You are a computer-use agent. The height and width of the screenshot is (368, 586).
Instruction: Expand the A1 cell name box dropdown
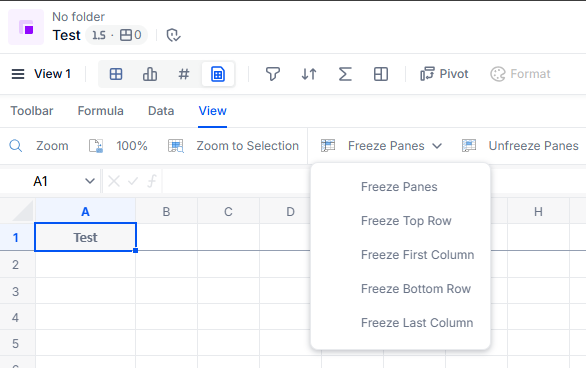click(90, 181)
